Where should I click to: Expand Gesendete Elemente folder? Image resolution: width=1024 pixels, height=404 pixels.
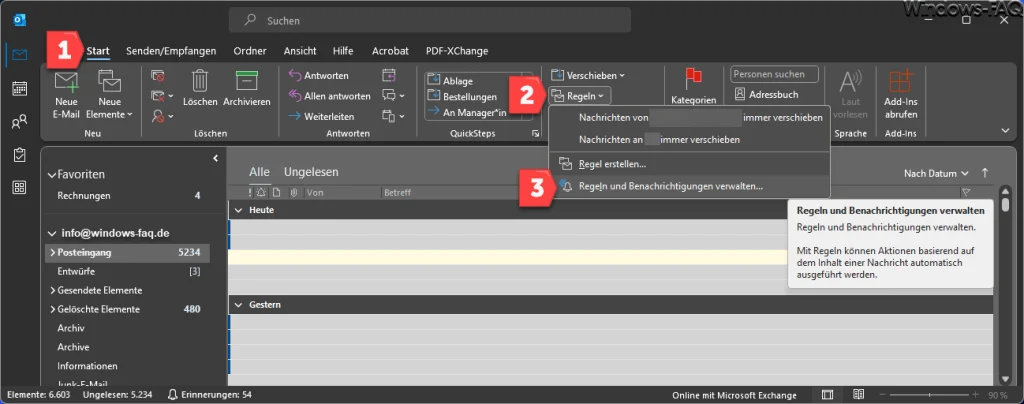tap(52, 290)
